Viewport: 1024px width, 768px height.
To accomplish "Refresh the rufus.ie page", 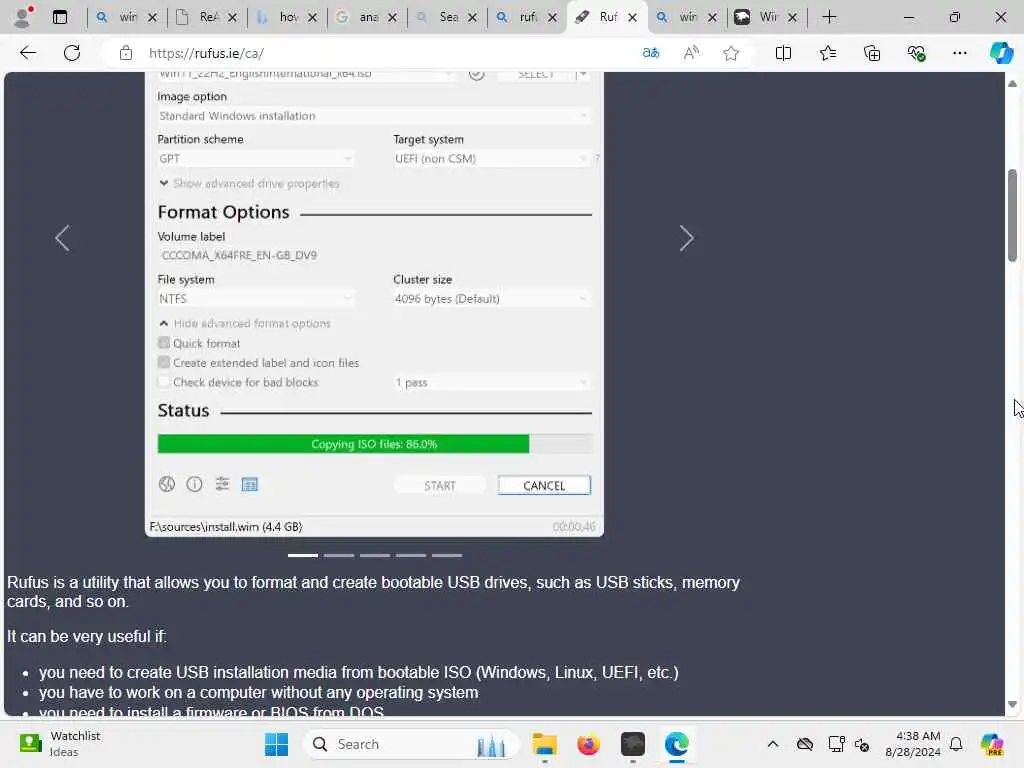I will click(x=72, y=53).
